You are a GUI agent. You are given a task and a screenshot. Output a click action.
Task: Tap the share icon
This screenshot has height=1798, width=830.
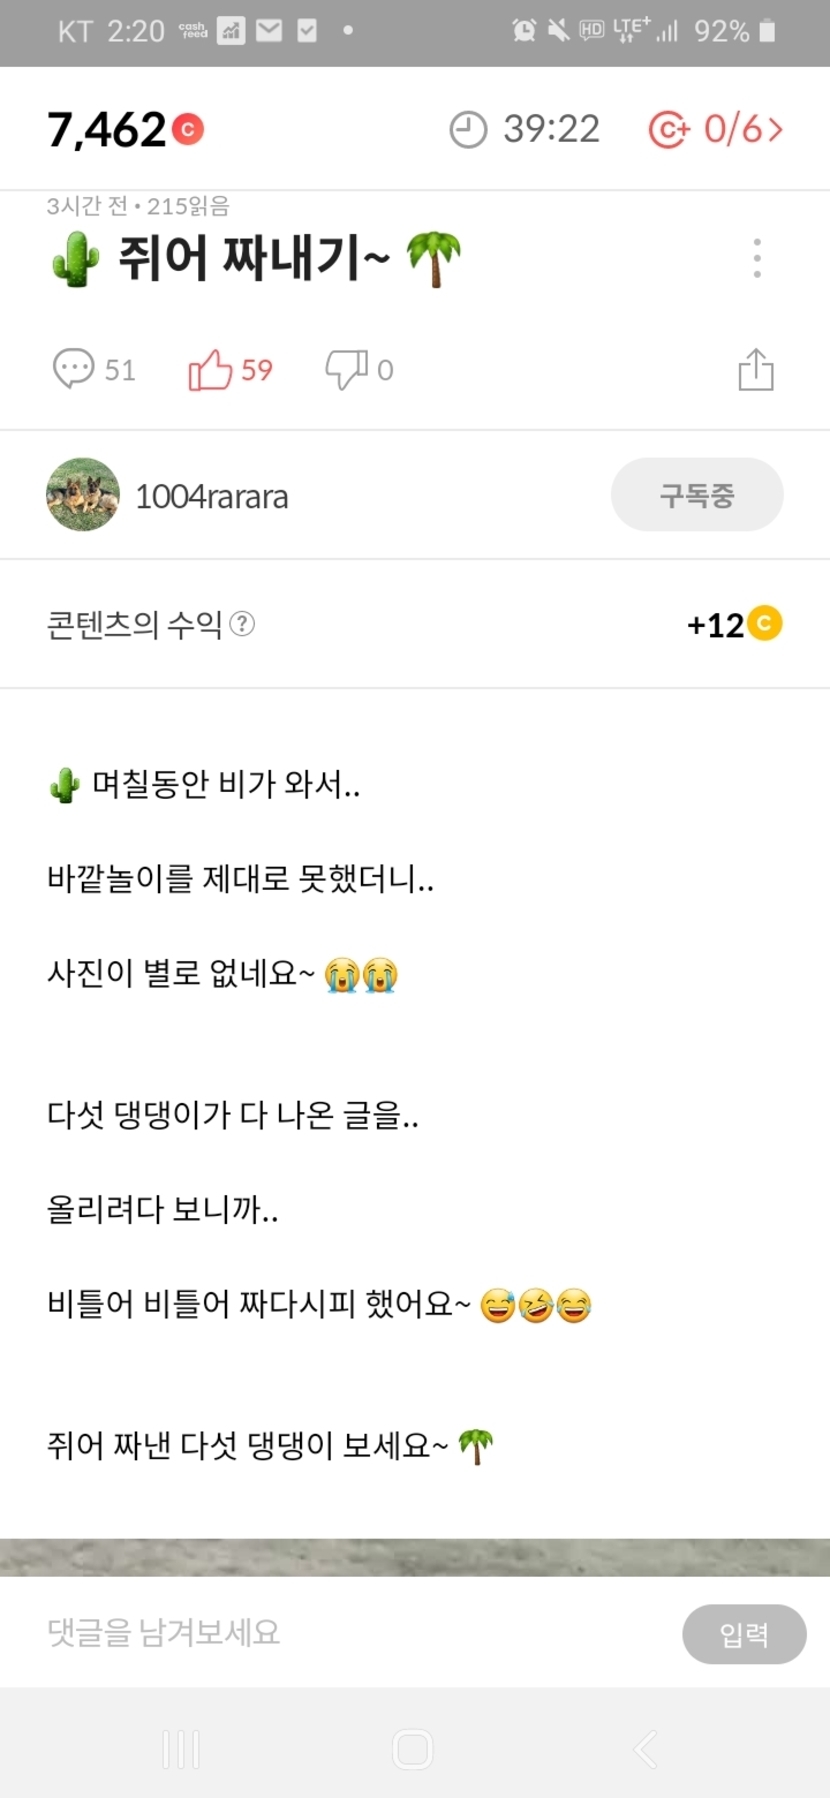756,370
